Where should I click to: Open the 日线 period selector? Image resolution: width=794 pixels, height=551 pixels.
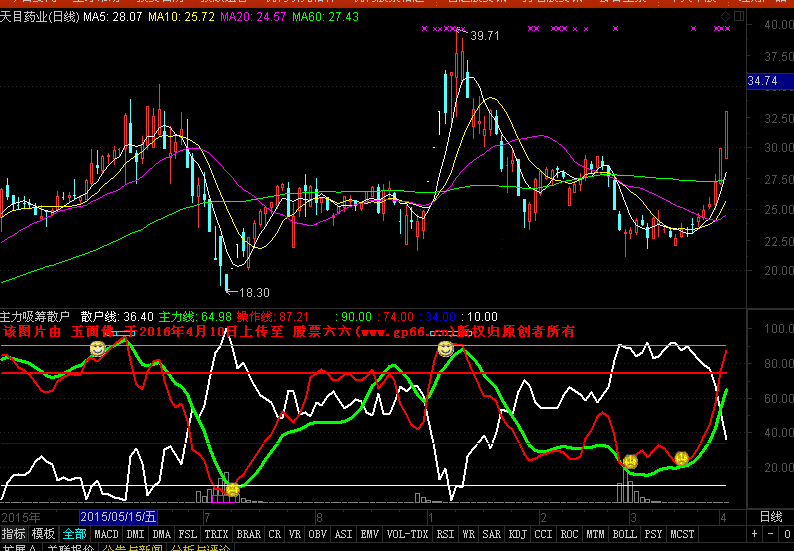(x=770, y=517)
